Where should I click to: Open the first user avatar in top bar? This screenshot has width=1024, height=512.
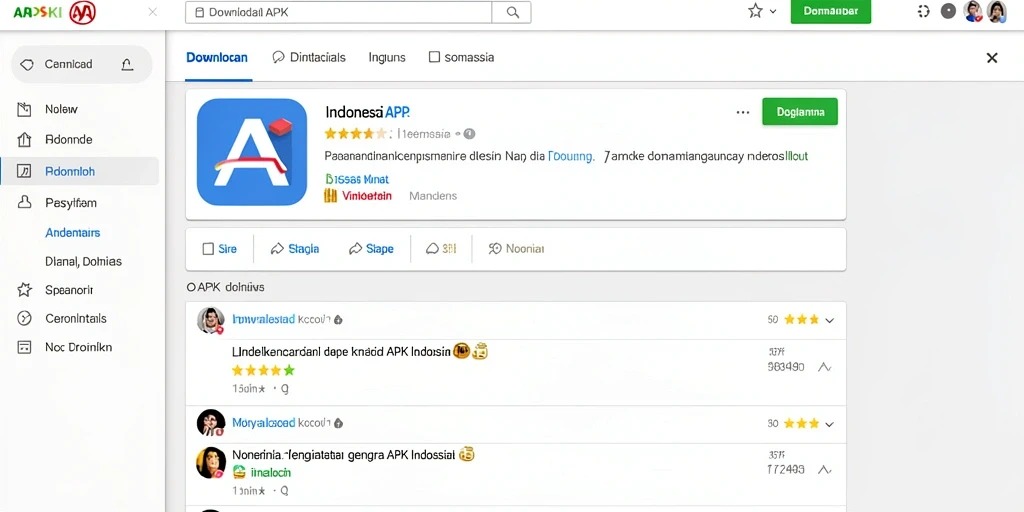pyautogui.click(x=973, y=11)
